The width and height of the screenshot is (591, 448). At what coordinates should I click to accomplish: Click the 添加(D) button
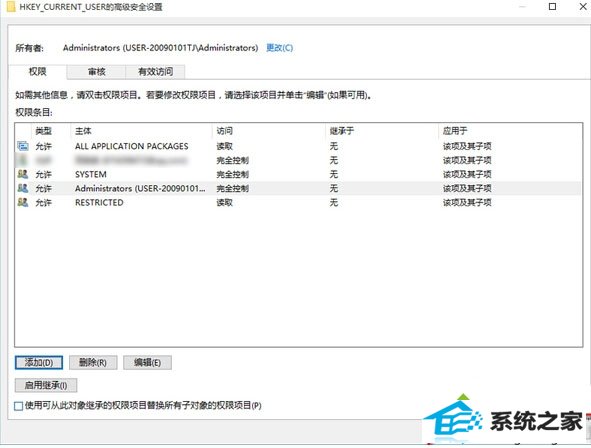[x=39, y=362]
